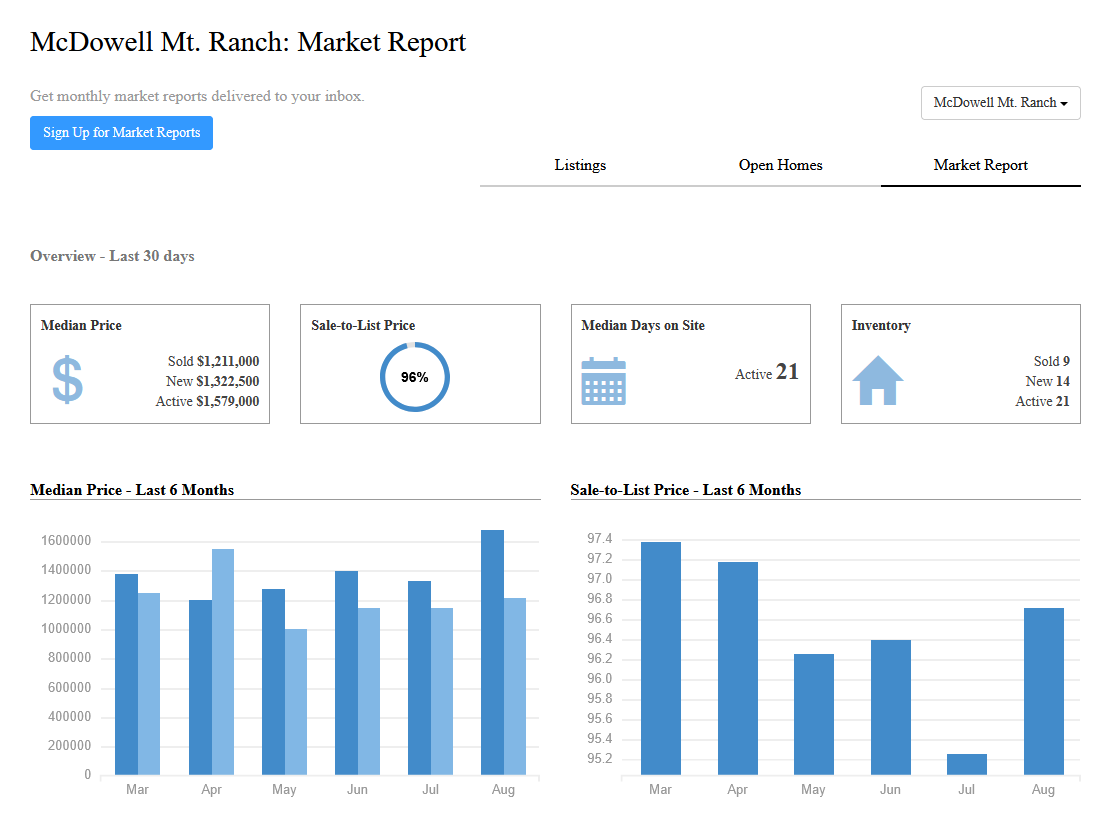The height and width of the screenshot is (832, 1106).
Task: Click the dark Aug bar in Median Price chart
Action: (492, 652)
